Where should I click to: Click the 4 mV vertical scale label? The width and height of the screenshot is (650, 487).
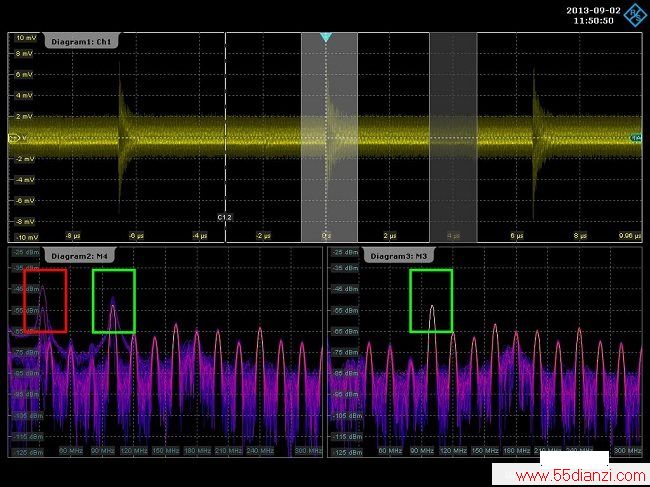24,95
